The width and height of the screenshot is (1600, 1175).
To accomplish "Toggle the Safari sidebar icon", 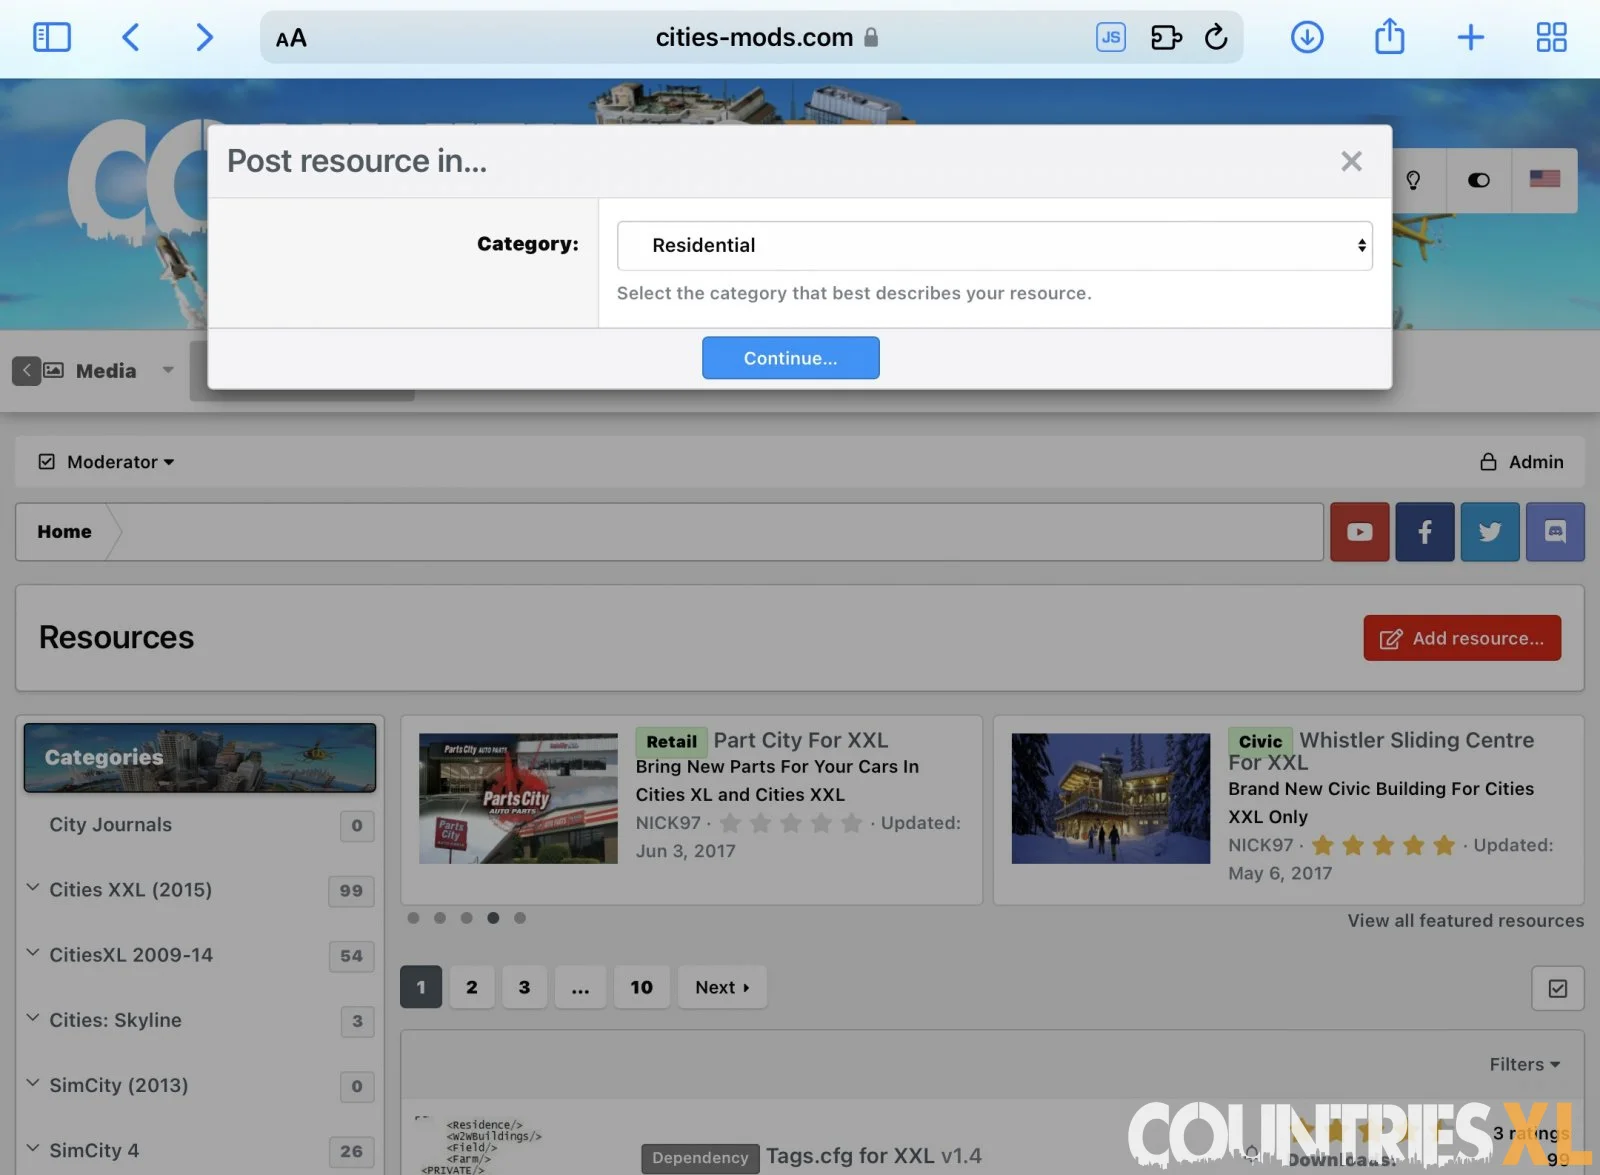I will (52, 38).
